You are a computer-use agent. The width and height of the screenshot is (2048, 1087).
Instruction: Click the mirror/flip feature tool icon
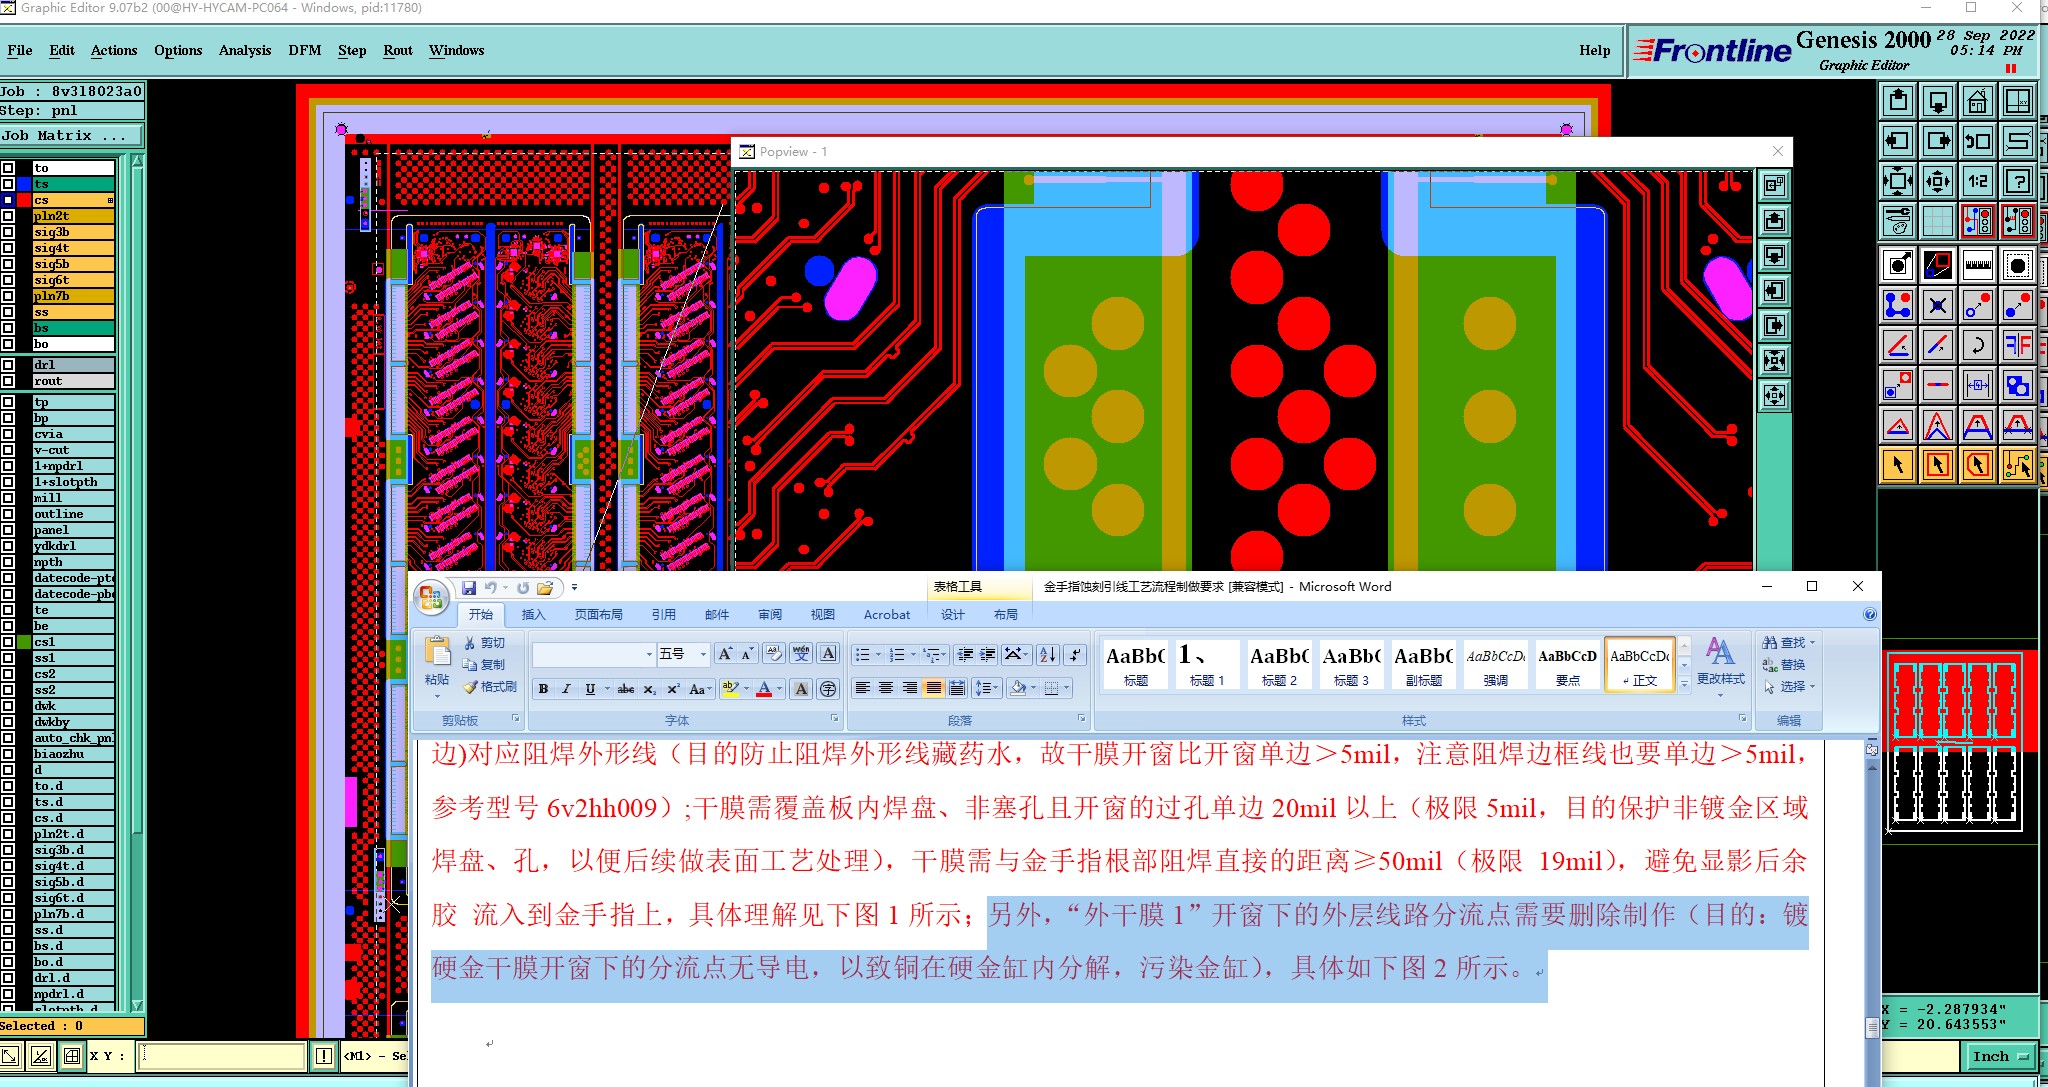pos(2017,346)
